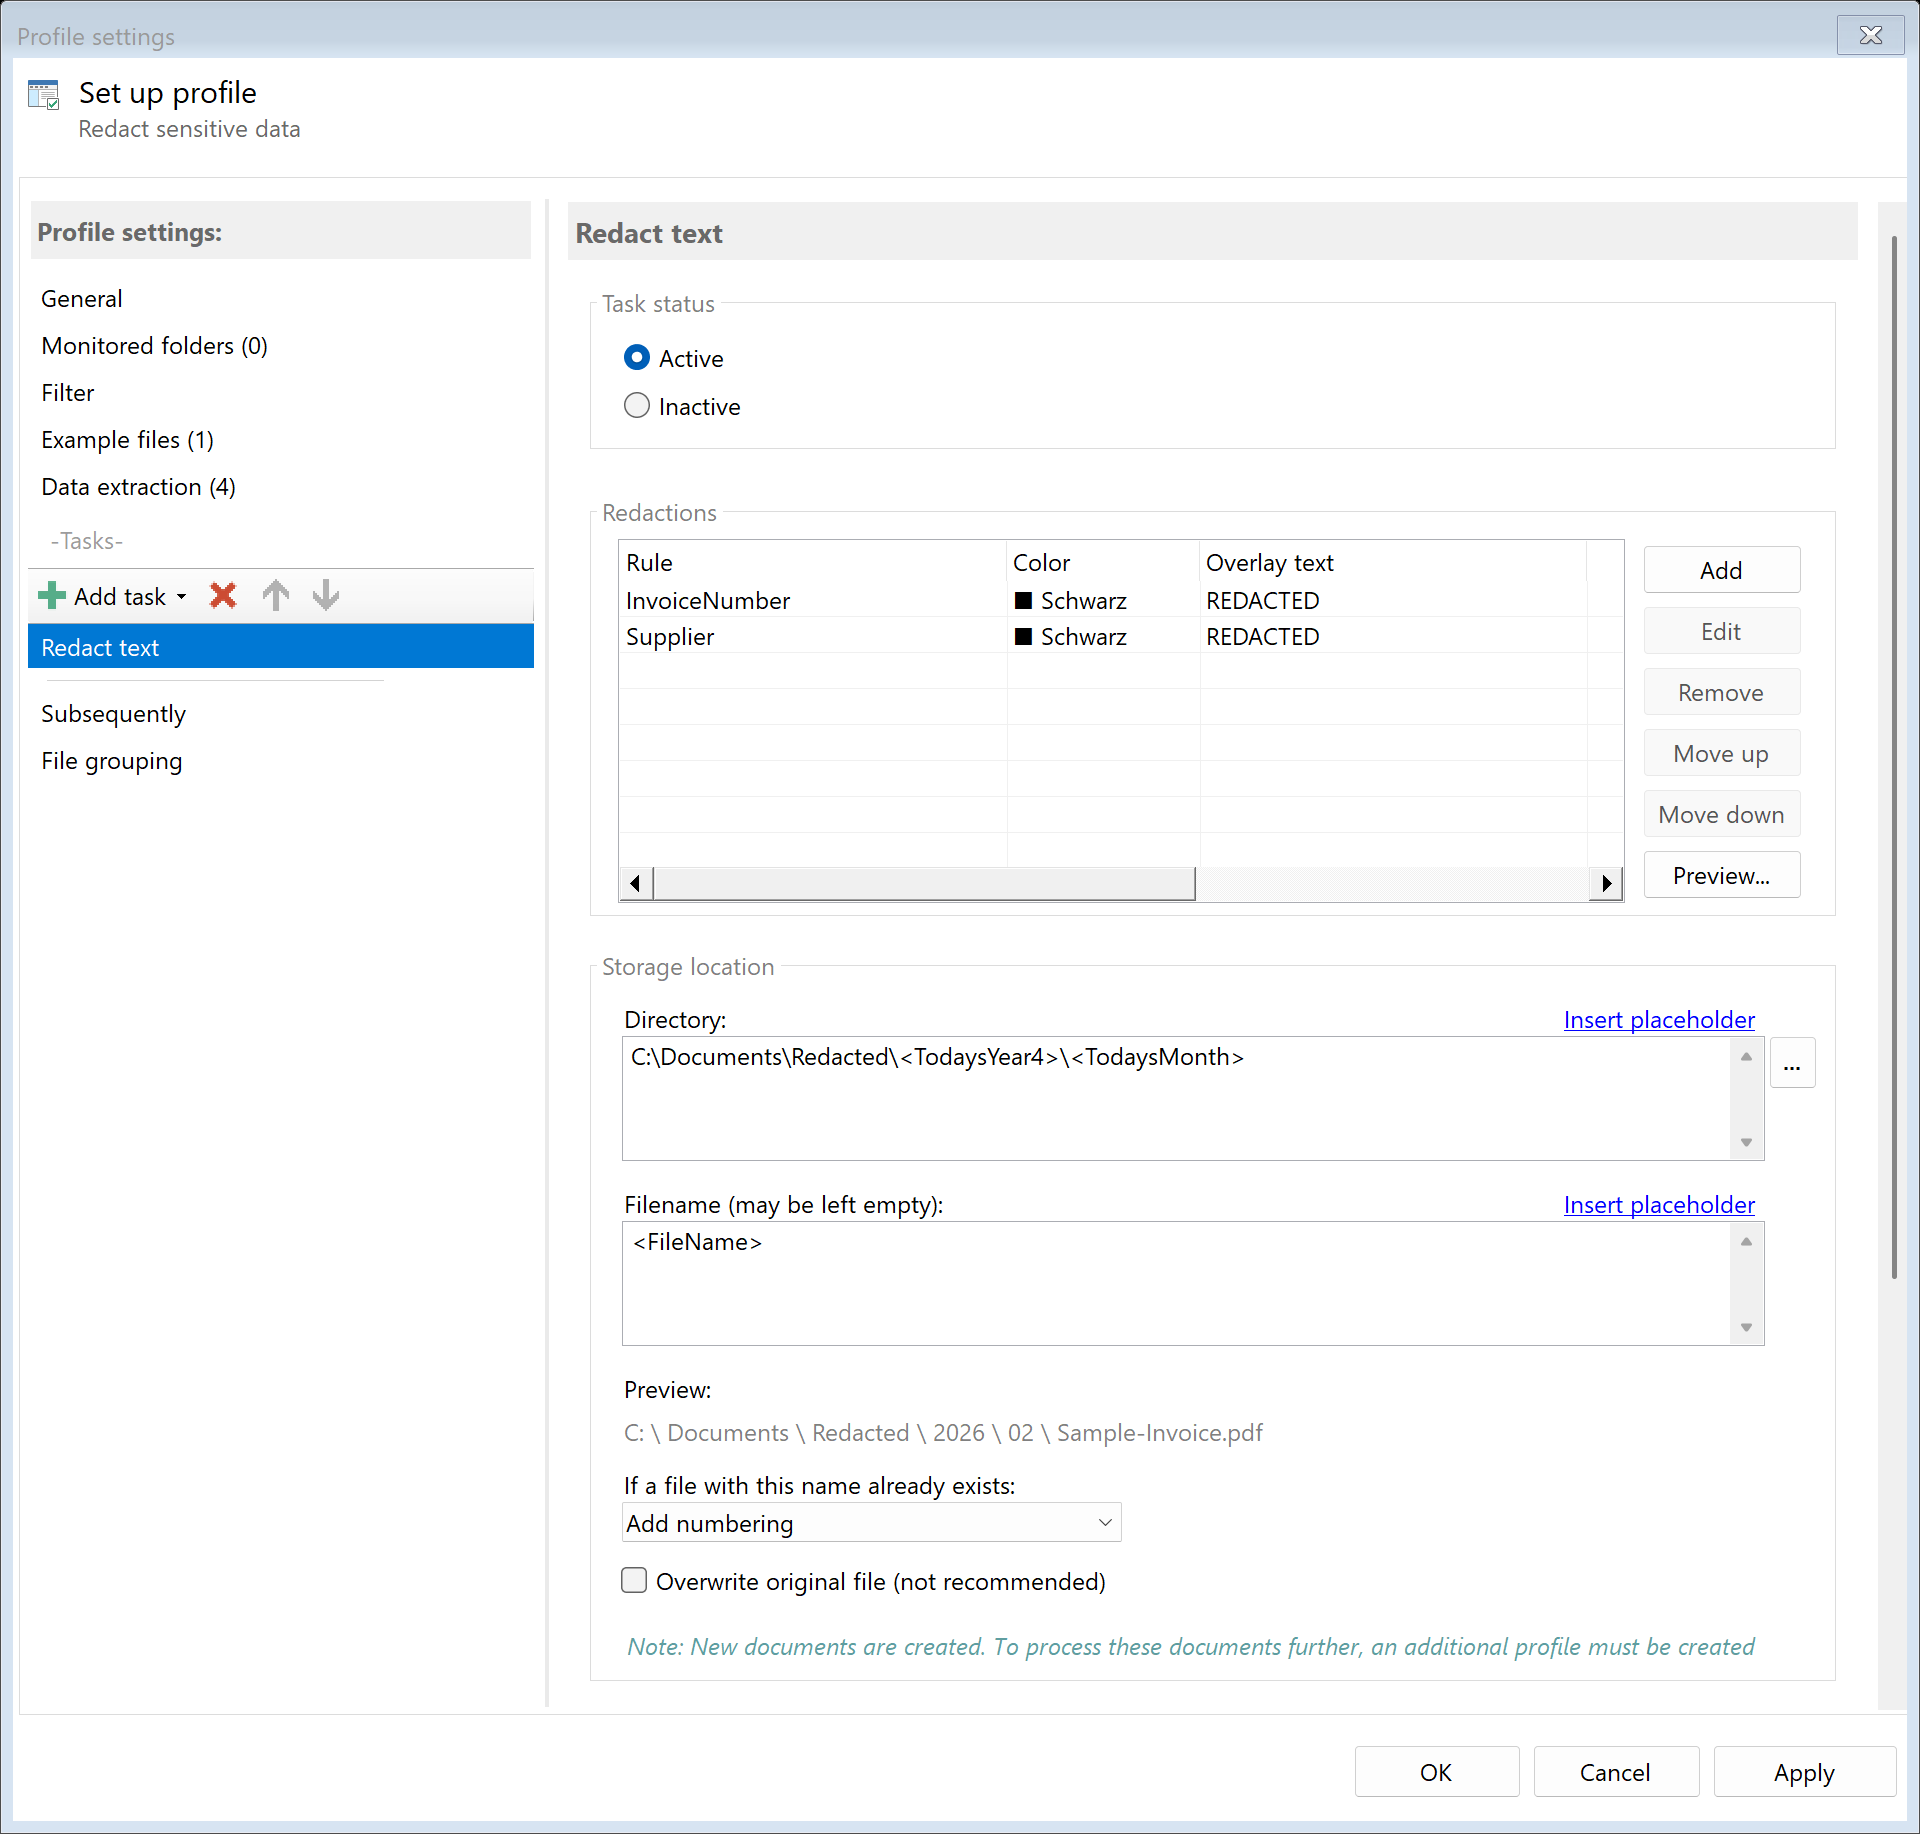
Task: Open Data extraction (4) settings
Action: click(138, 487)
